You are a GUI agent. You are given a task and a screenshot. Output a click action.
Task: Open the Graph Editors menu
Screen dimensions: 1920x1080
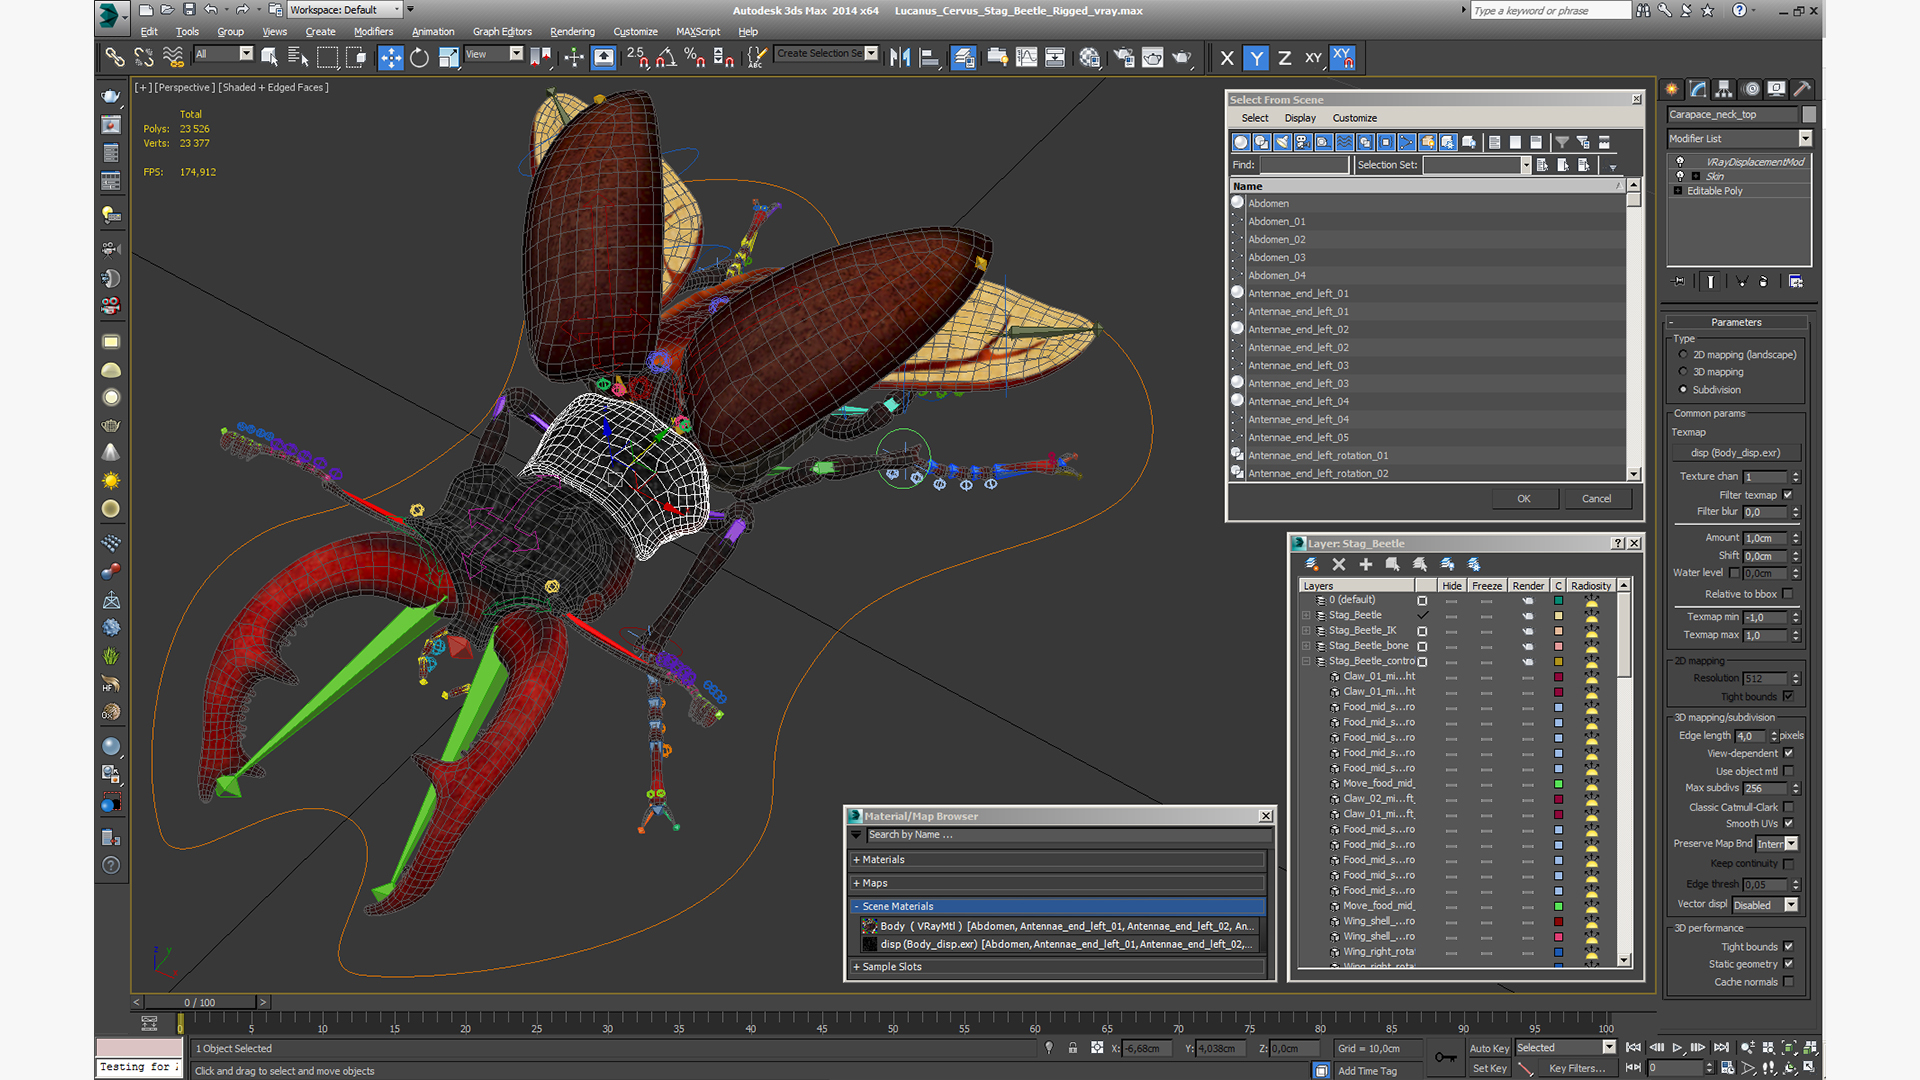click(x=502, y=32)
